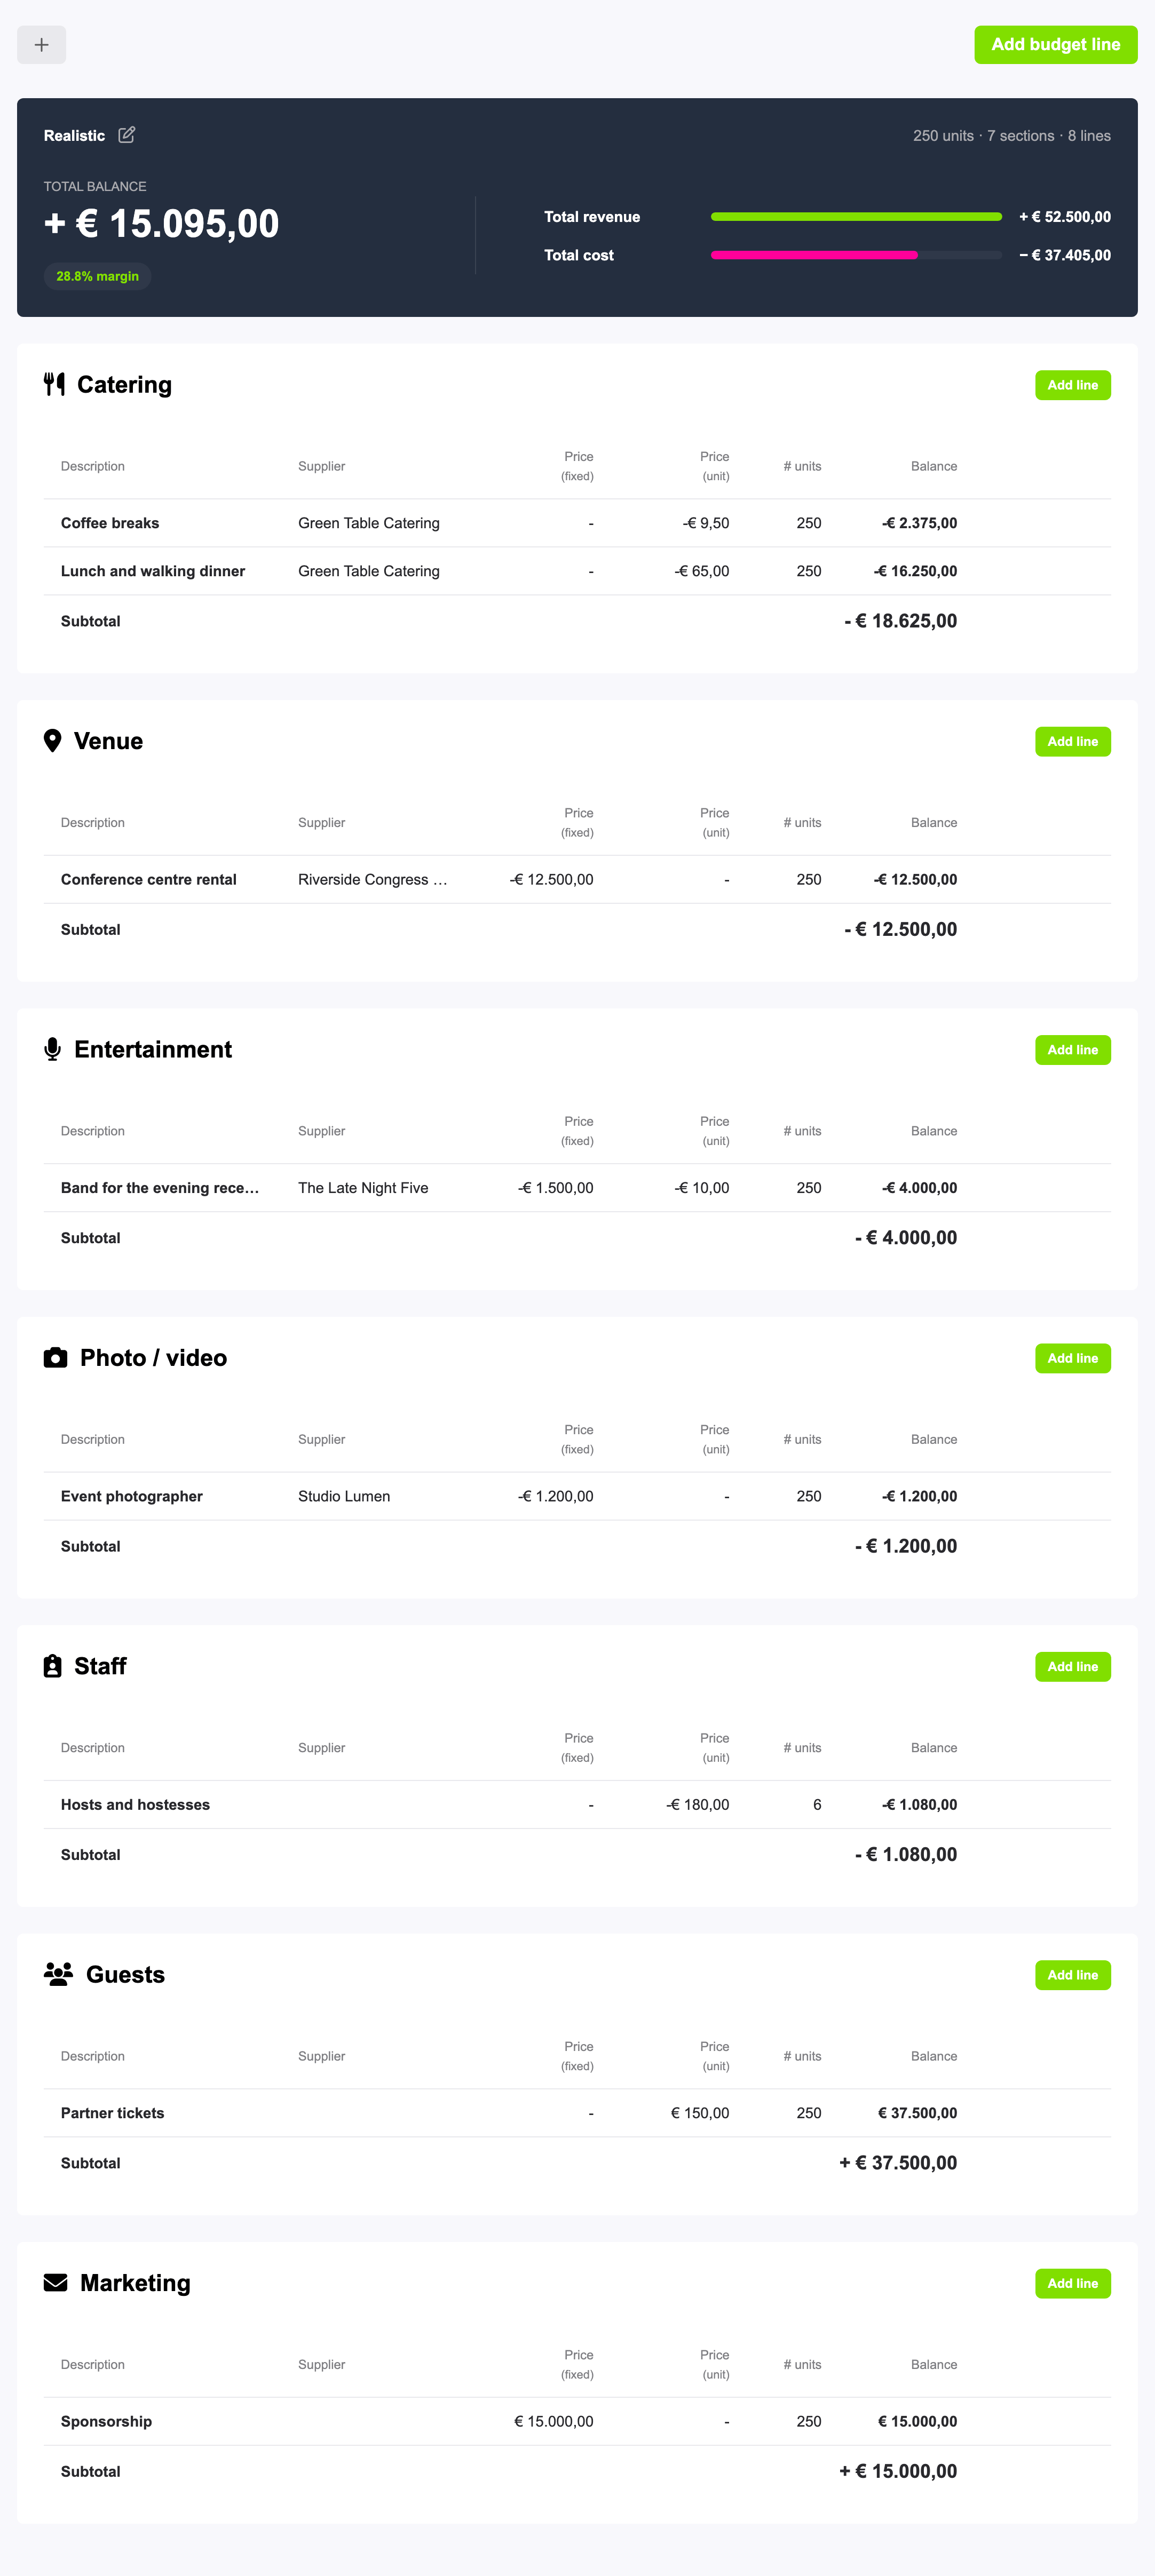Add a new budget line
Screen dimensions: 1155x2576
pyautogui.click(x=1055, y=45)
